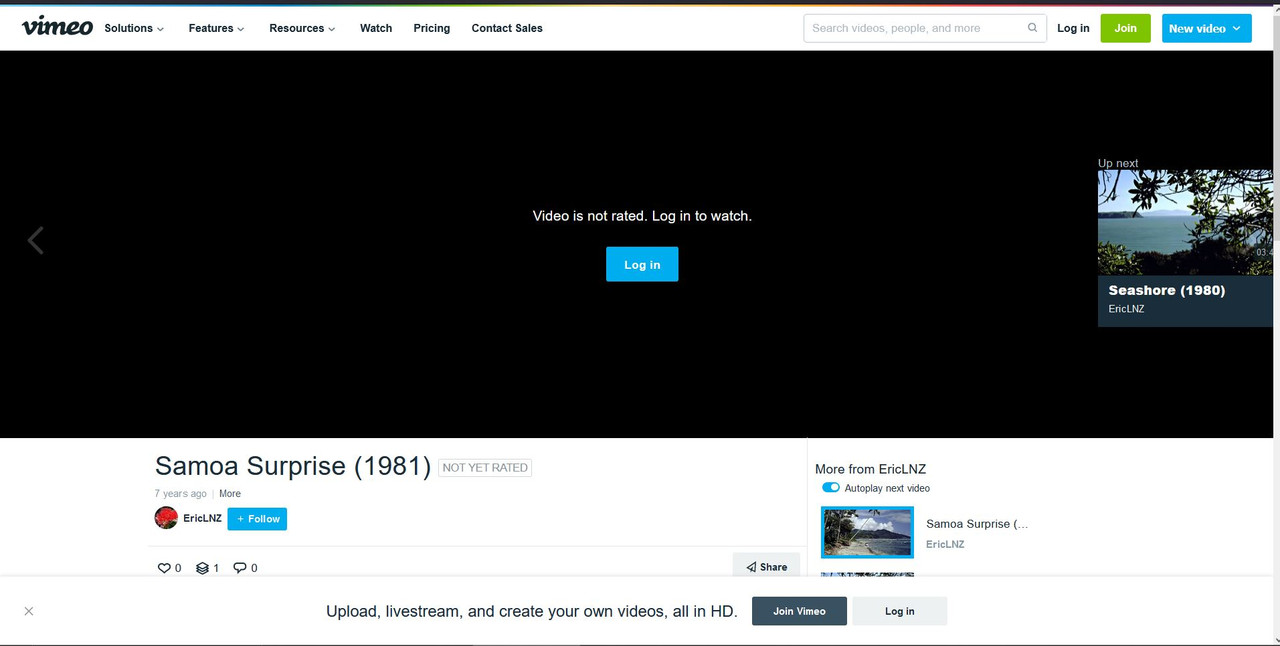This screenshot has height=646, width=1280.
Task: Go to previous video with the left arrow
Action: pyautogui.click(x=35, y=240)
